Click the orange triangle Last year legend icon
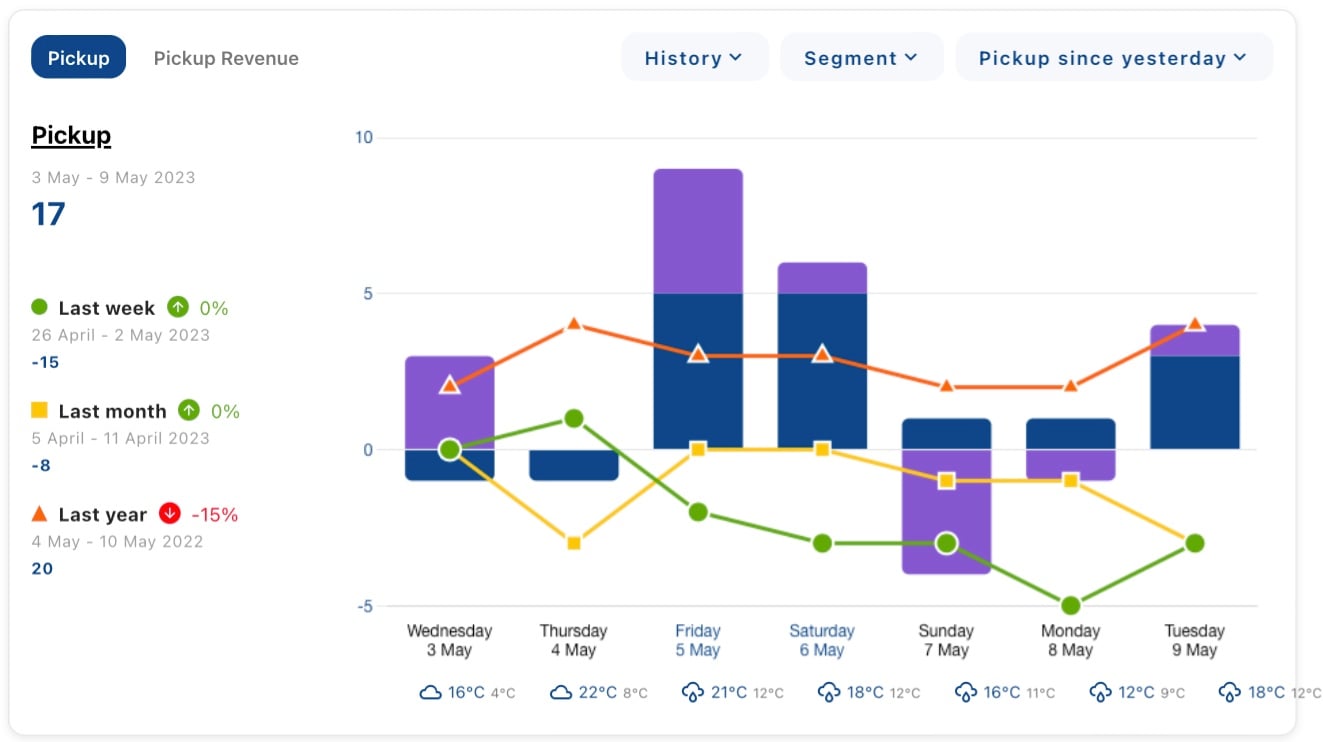 click(x=39, y=514)
